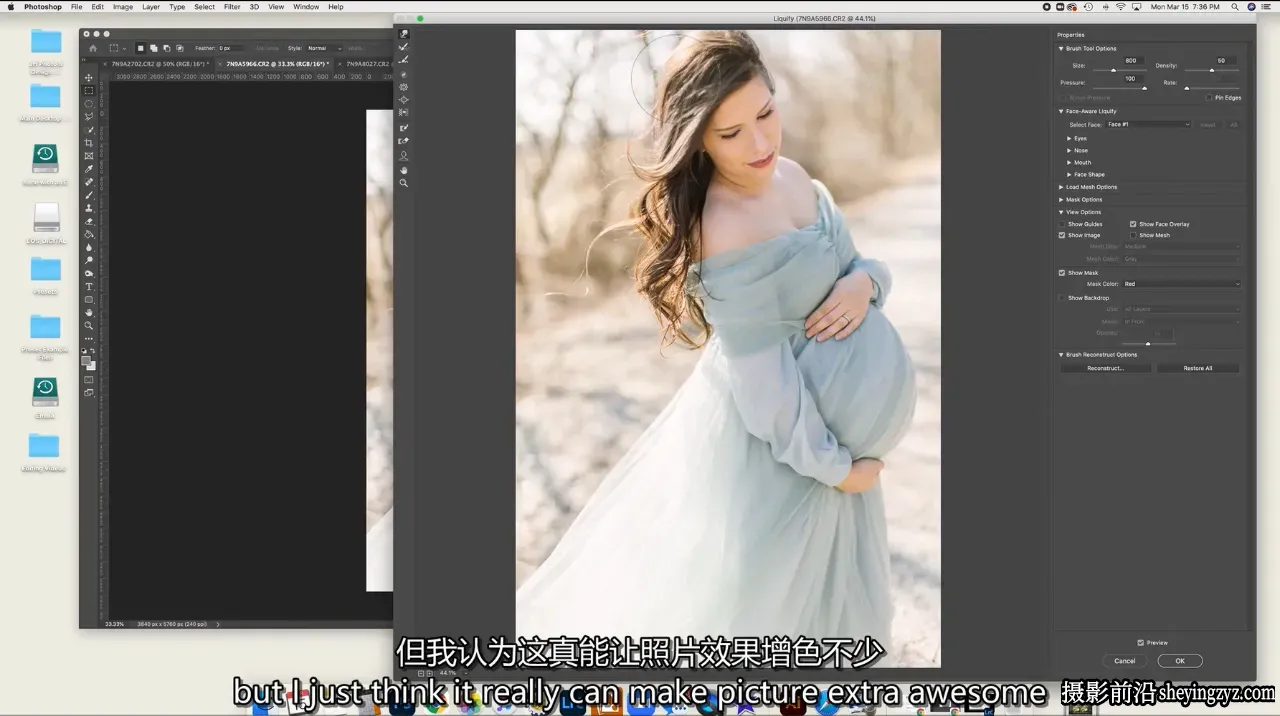Toggle the Preview checkbox in Liquify

click(1141, 643)
